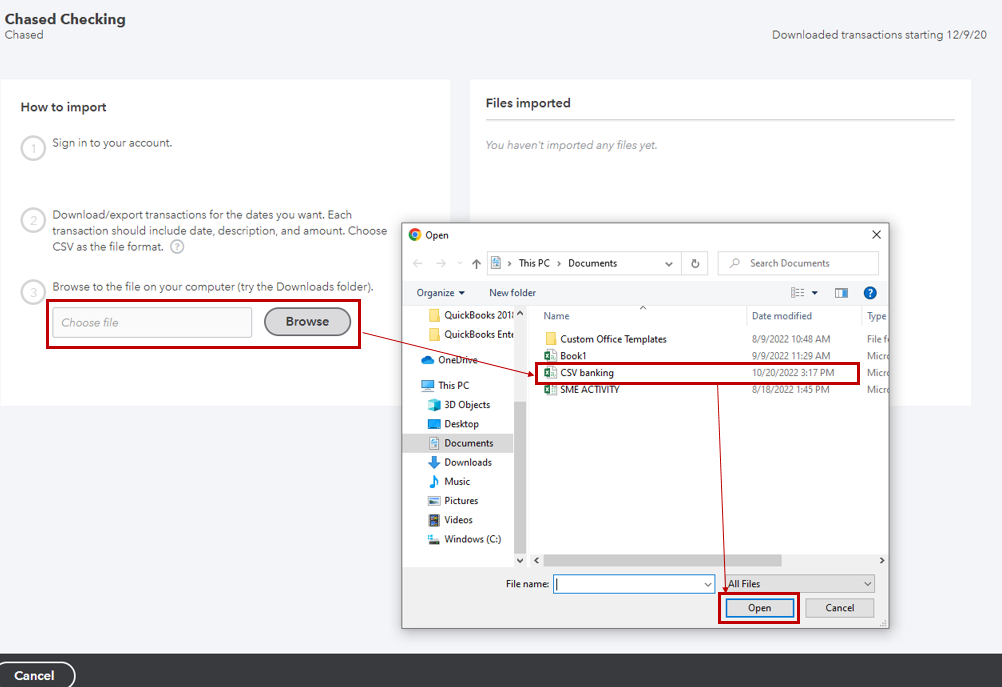Open the Organize menu

tap(440, 293)
